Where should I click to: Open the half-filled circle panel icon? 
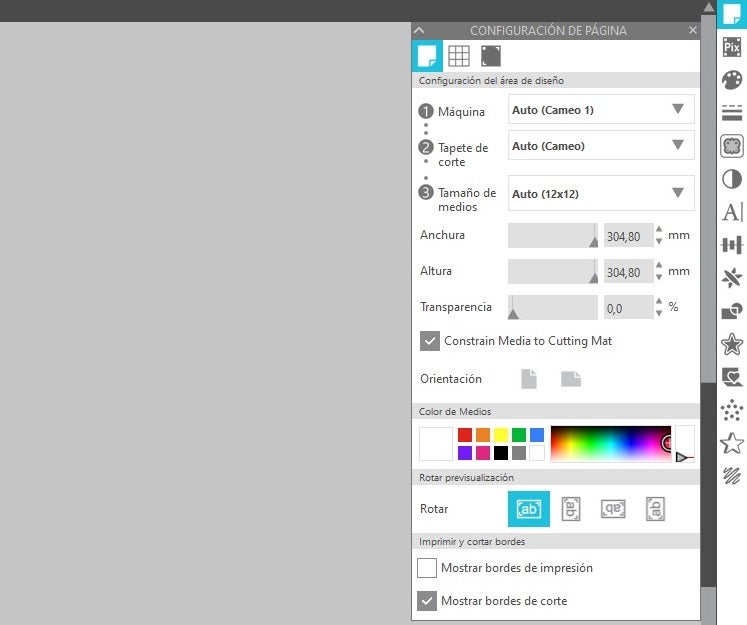(732, 179)
